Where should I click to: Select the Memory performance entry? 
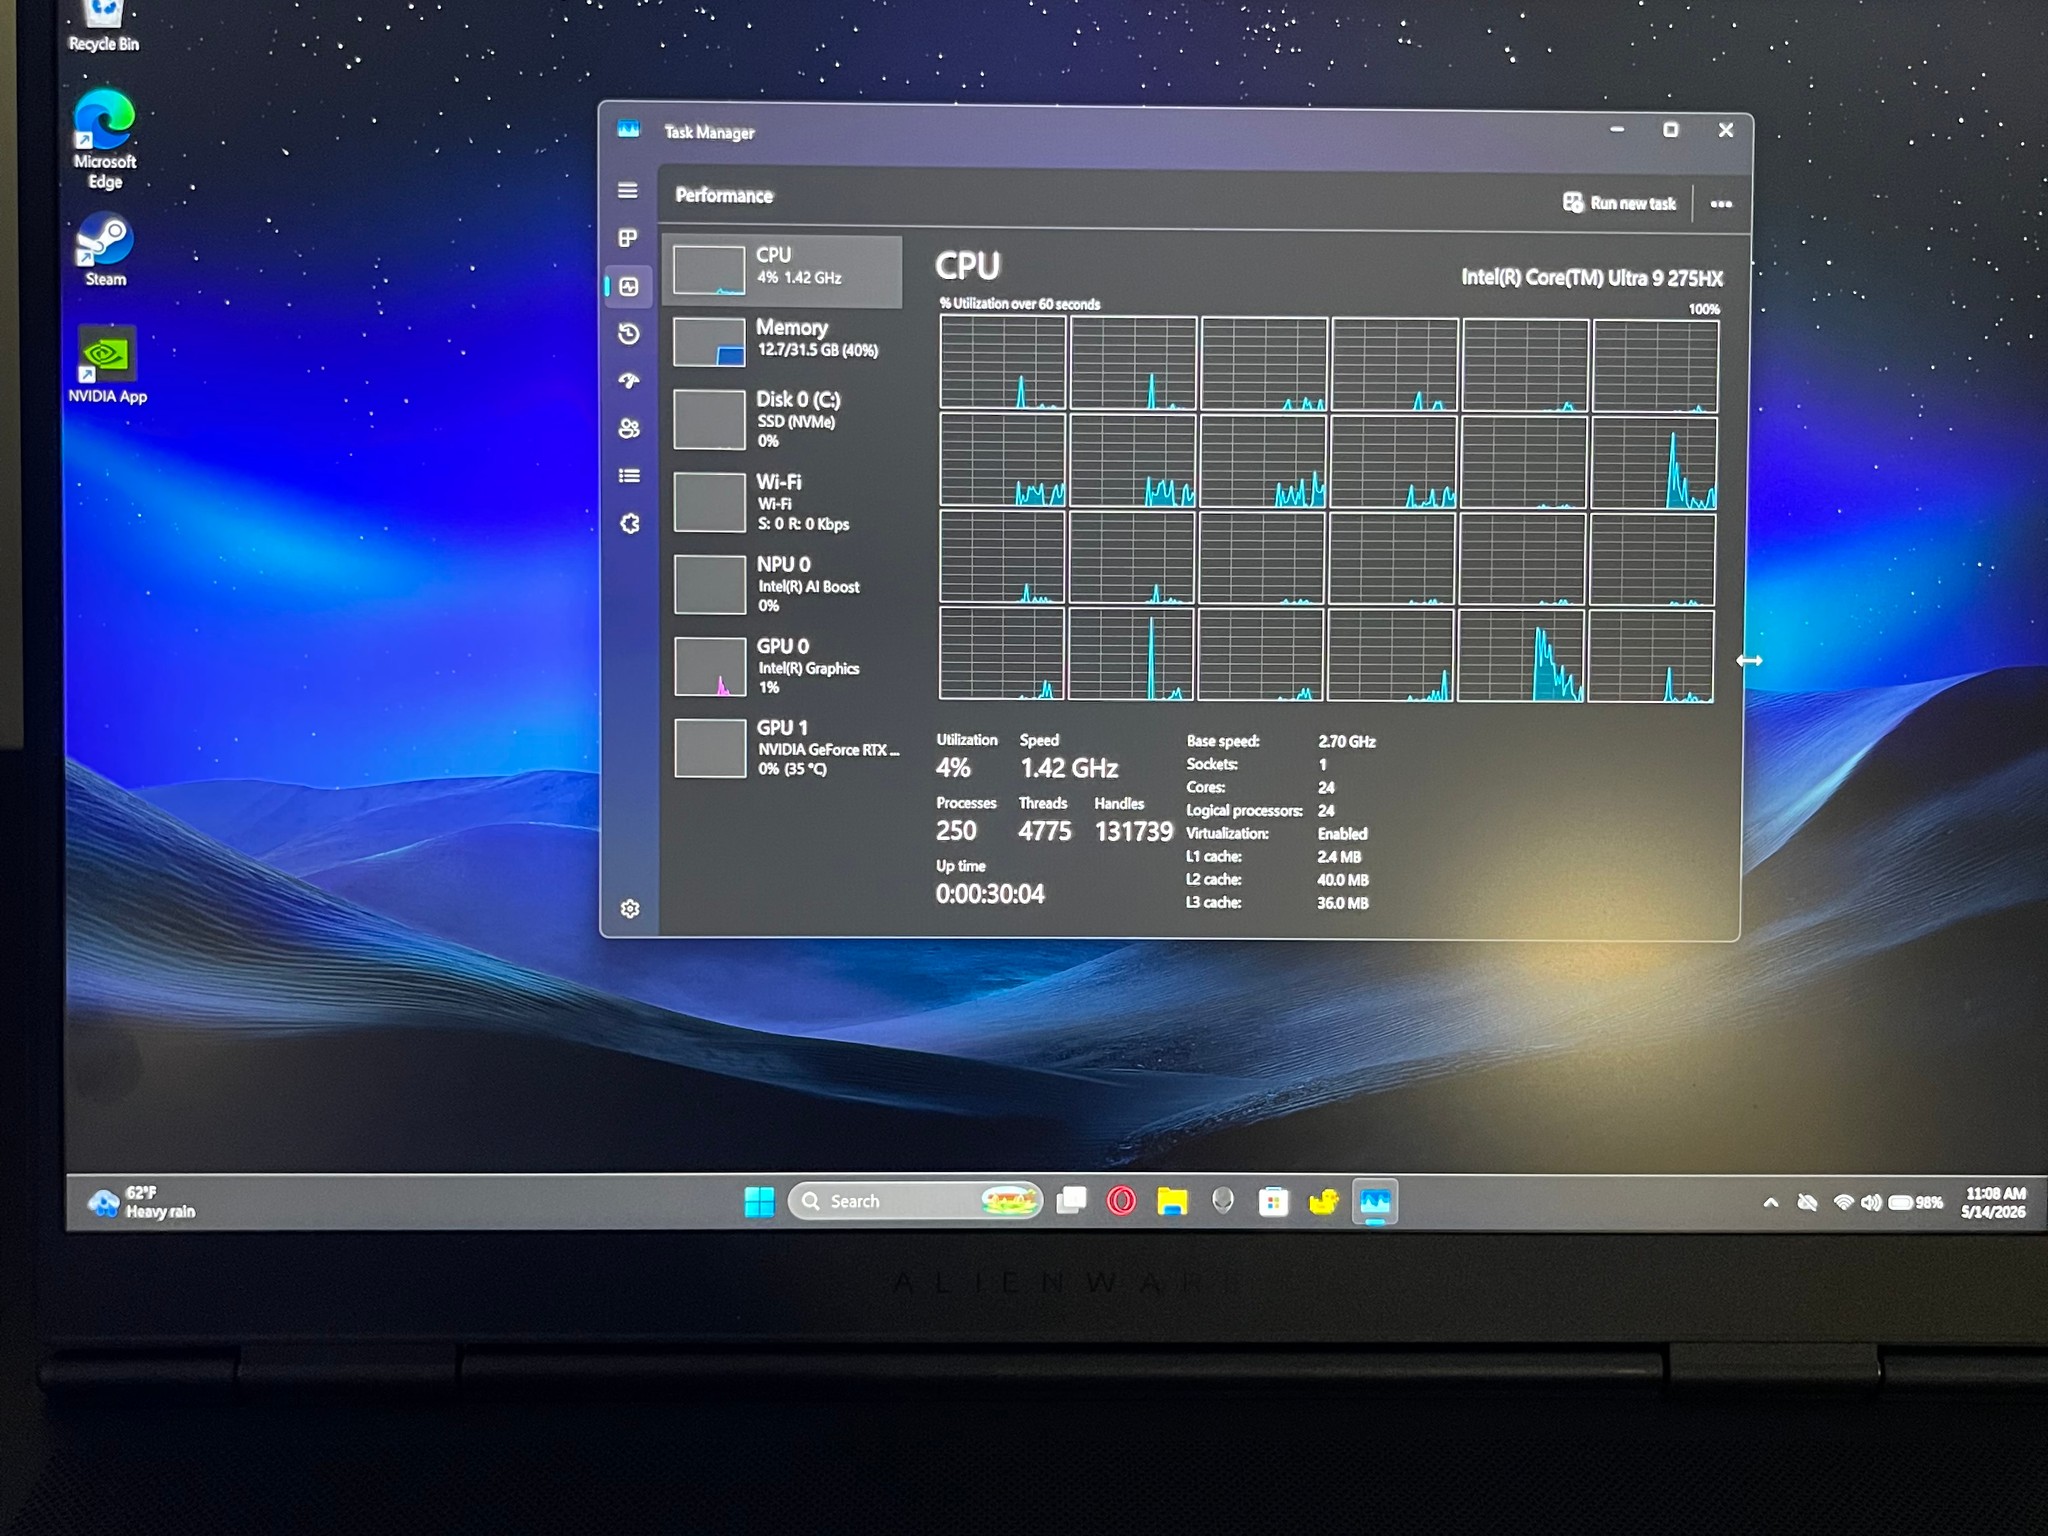[x=783, y=342]
